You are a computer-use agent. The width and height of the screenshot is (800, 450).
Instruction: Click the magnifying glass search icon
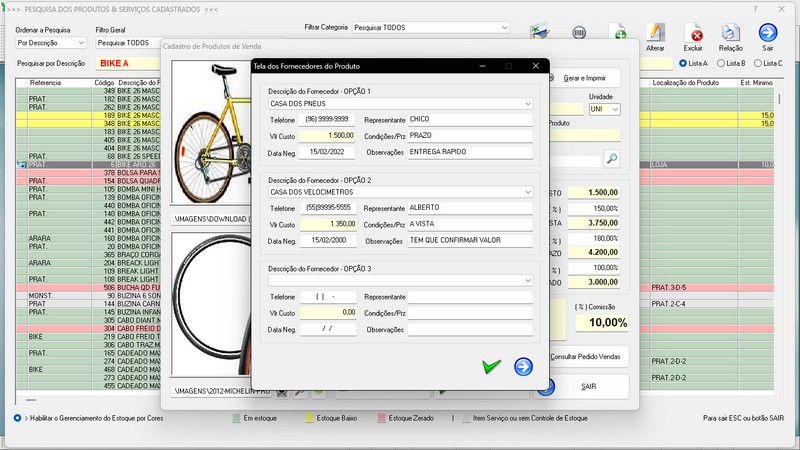(611, 158)
